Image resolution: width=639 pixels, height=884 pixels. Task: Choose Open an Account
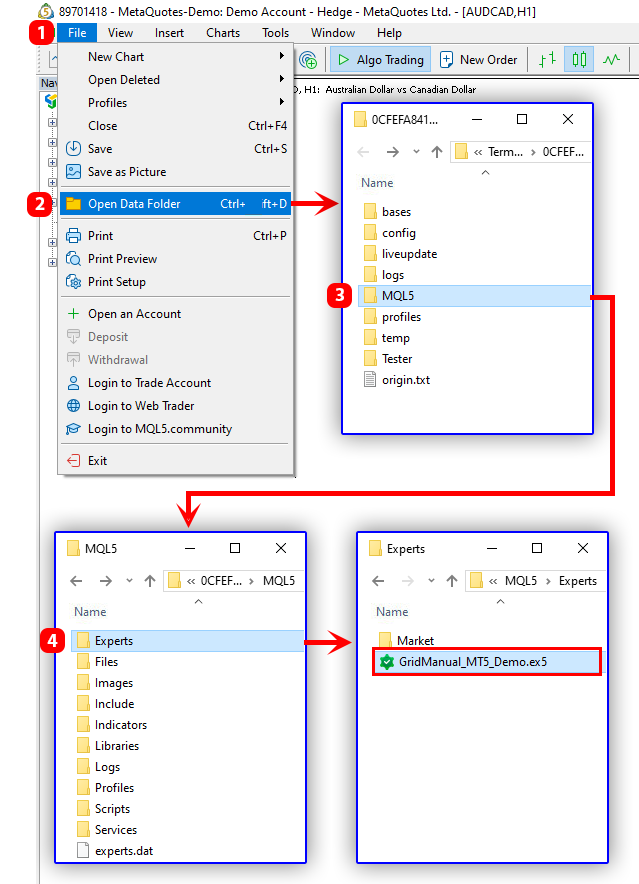tap(175, 313)
